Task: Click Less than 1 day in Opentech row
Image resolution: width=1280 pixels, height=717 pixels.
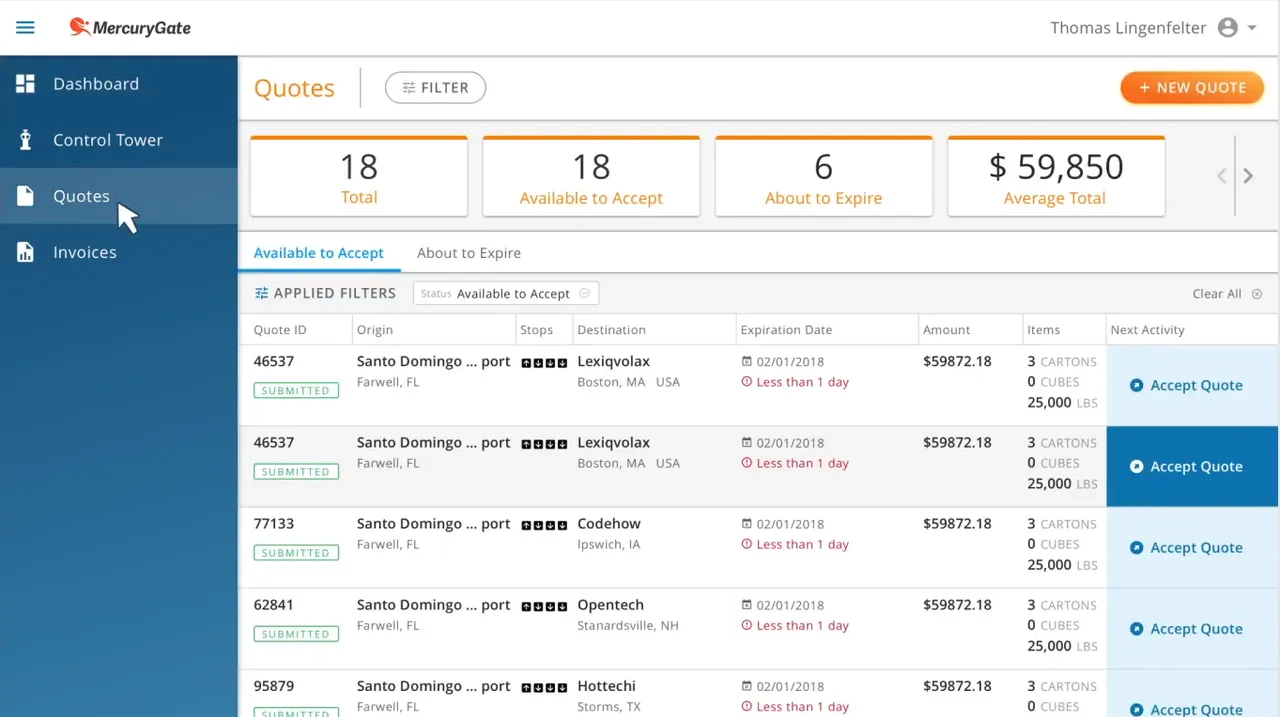Action: pyautogui.click(x=803, y=626)
